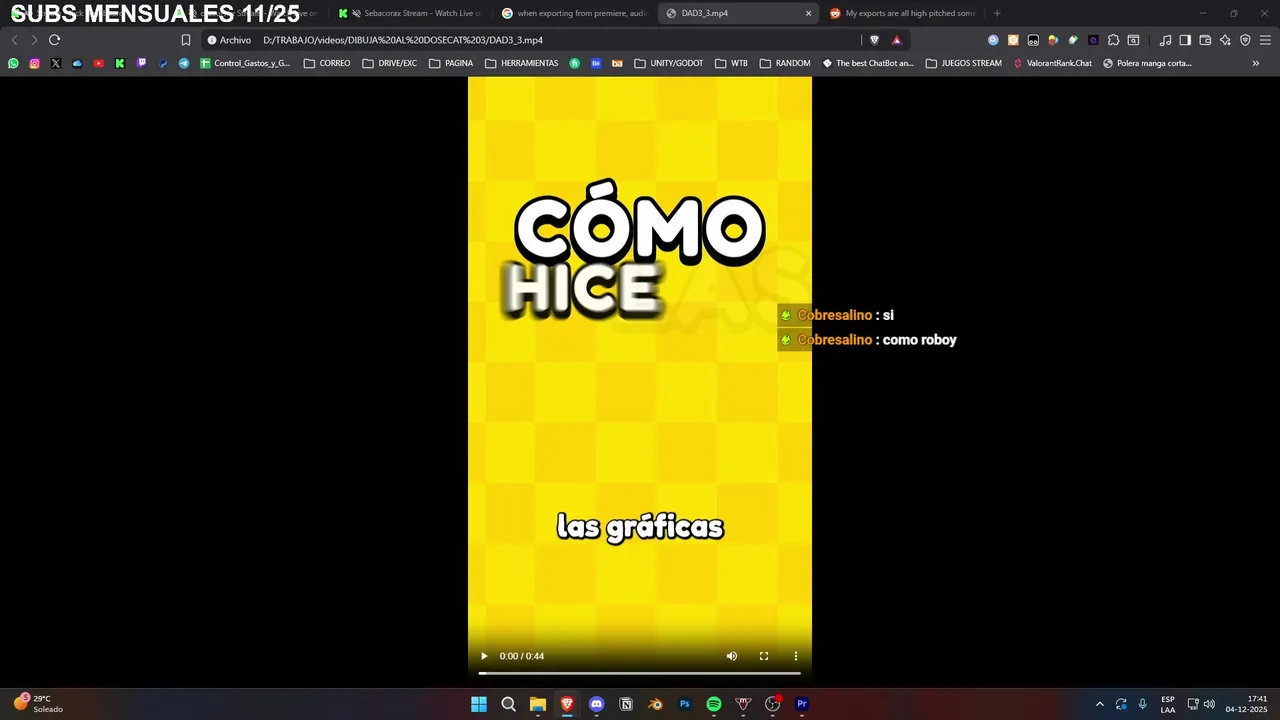Image resolution: width=1280 pixels, height=720 pixels.
Task: Enter fullscreen mode in the video player
Action: [x=764, y=656]
